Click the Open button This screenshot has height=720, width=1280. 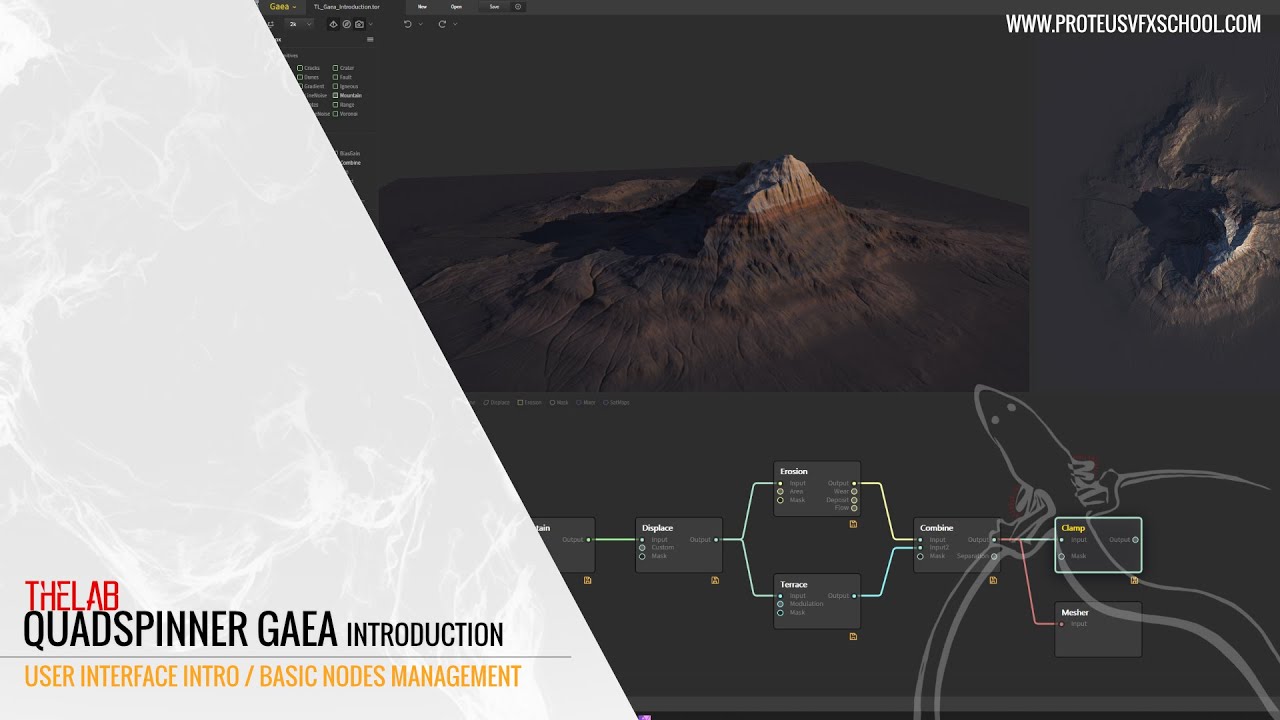456,7
